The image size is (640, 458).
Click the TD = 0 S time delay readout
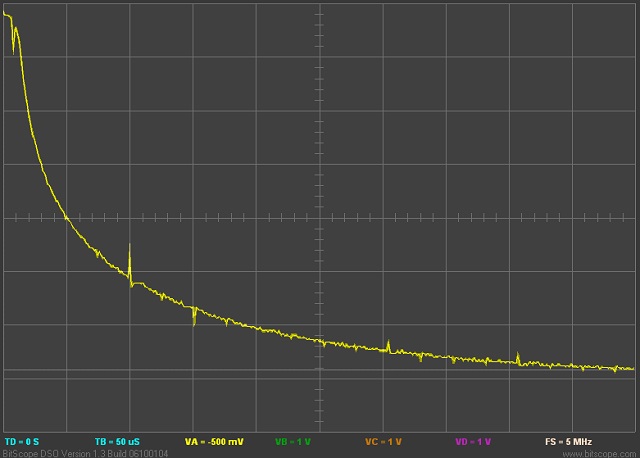[x=22, y=442]
